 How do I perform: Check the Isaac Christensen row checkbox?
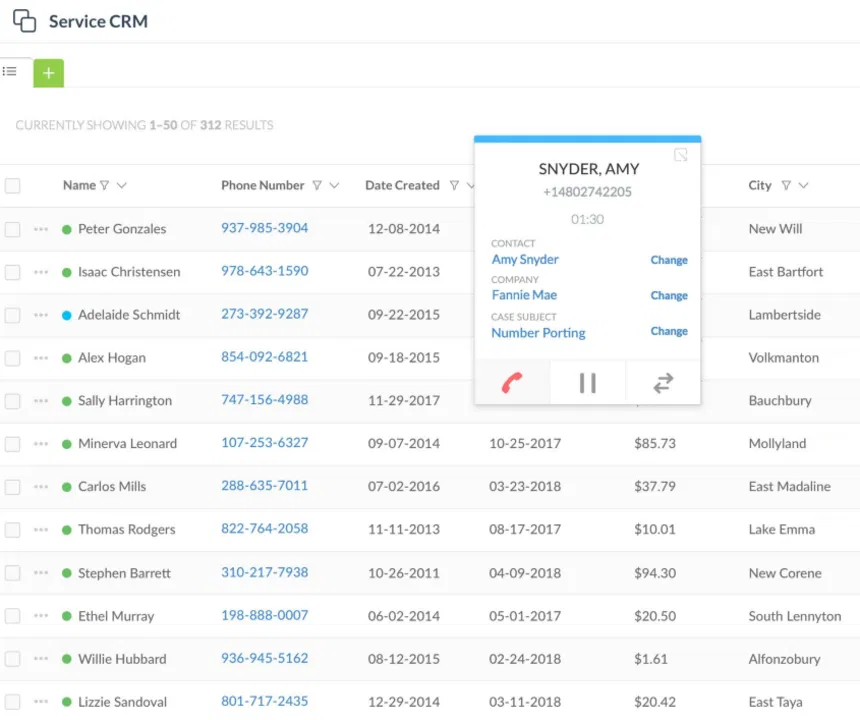[13, 272]
